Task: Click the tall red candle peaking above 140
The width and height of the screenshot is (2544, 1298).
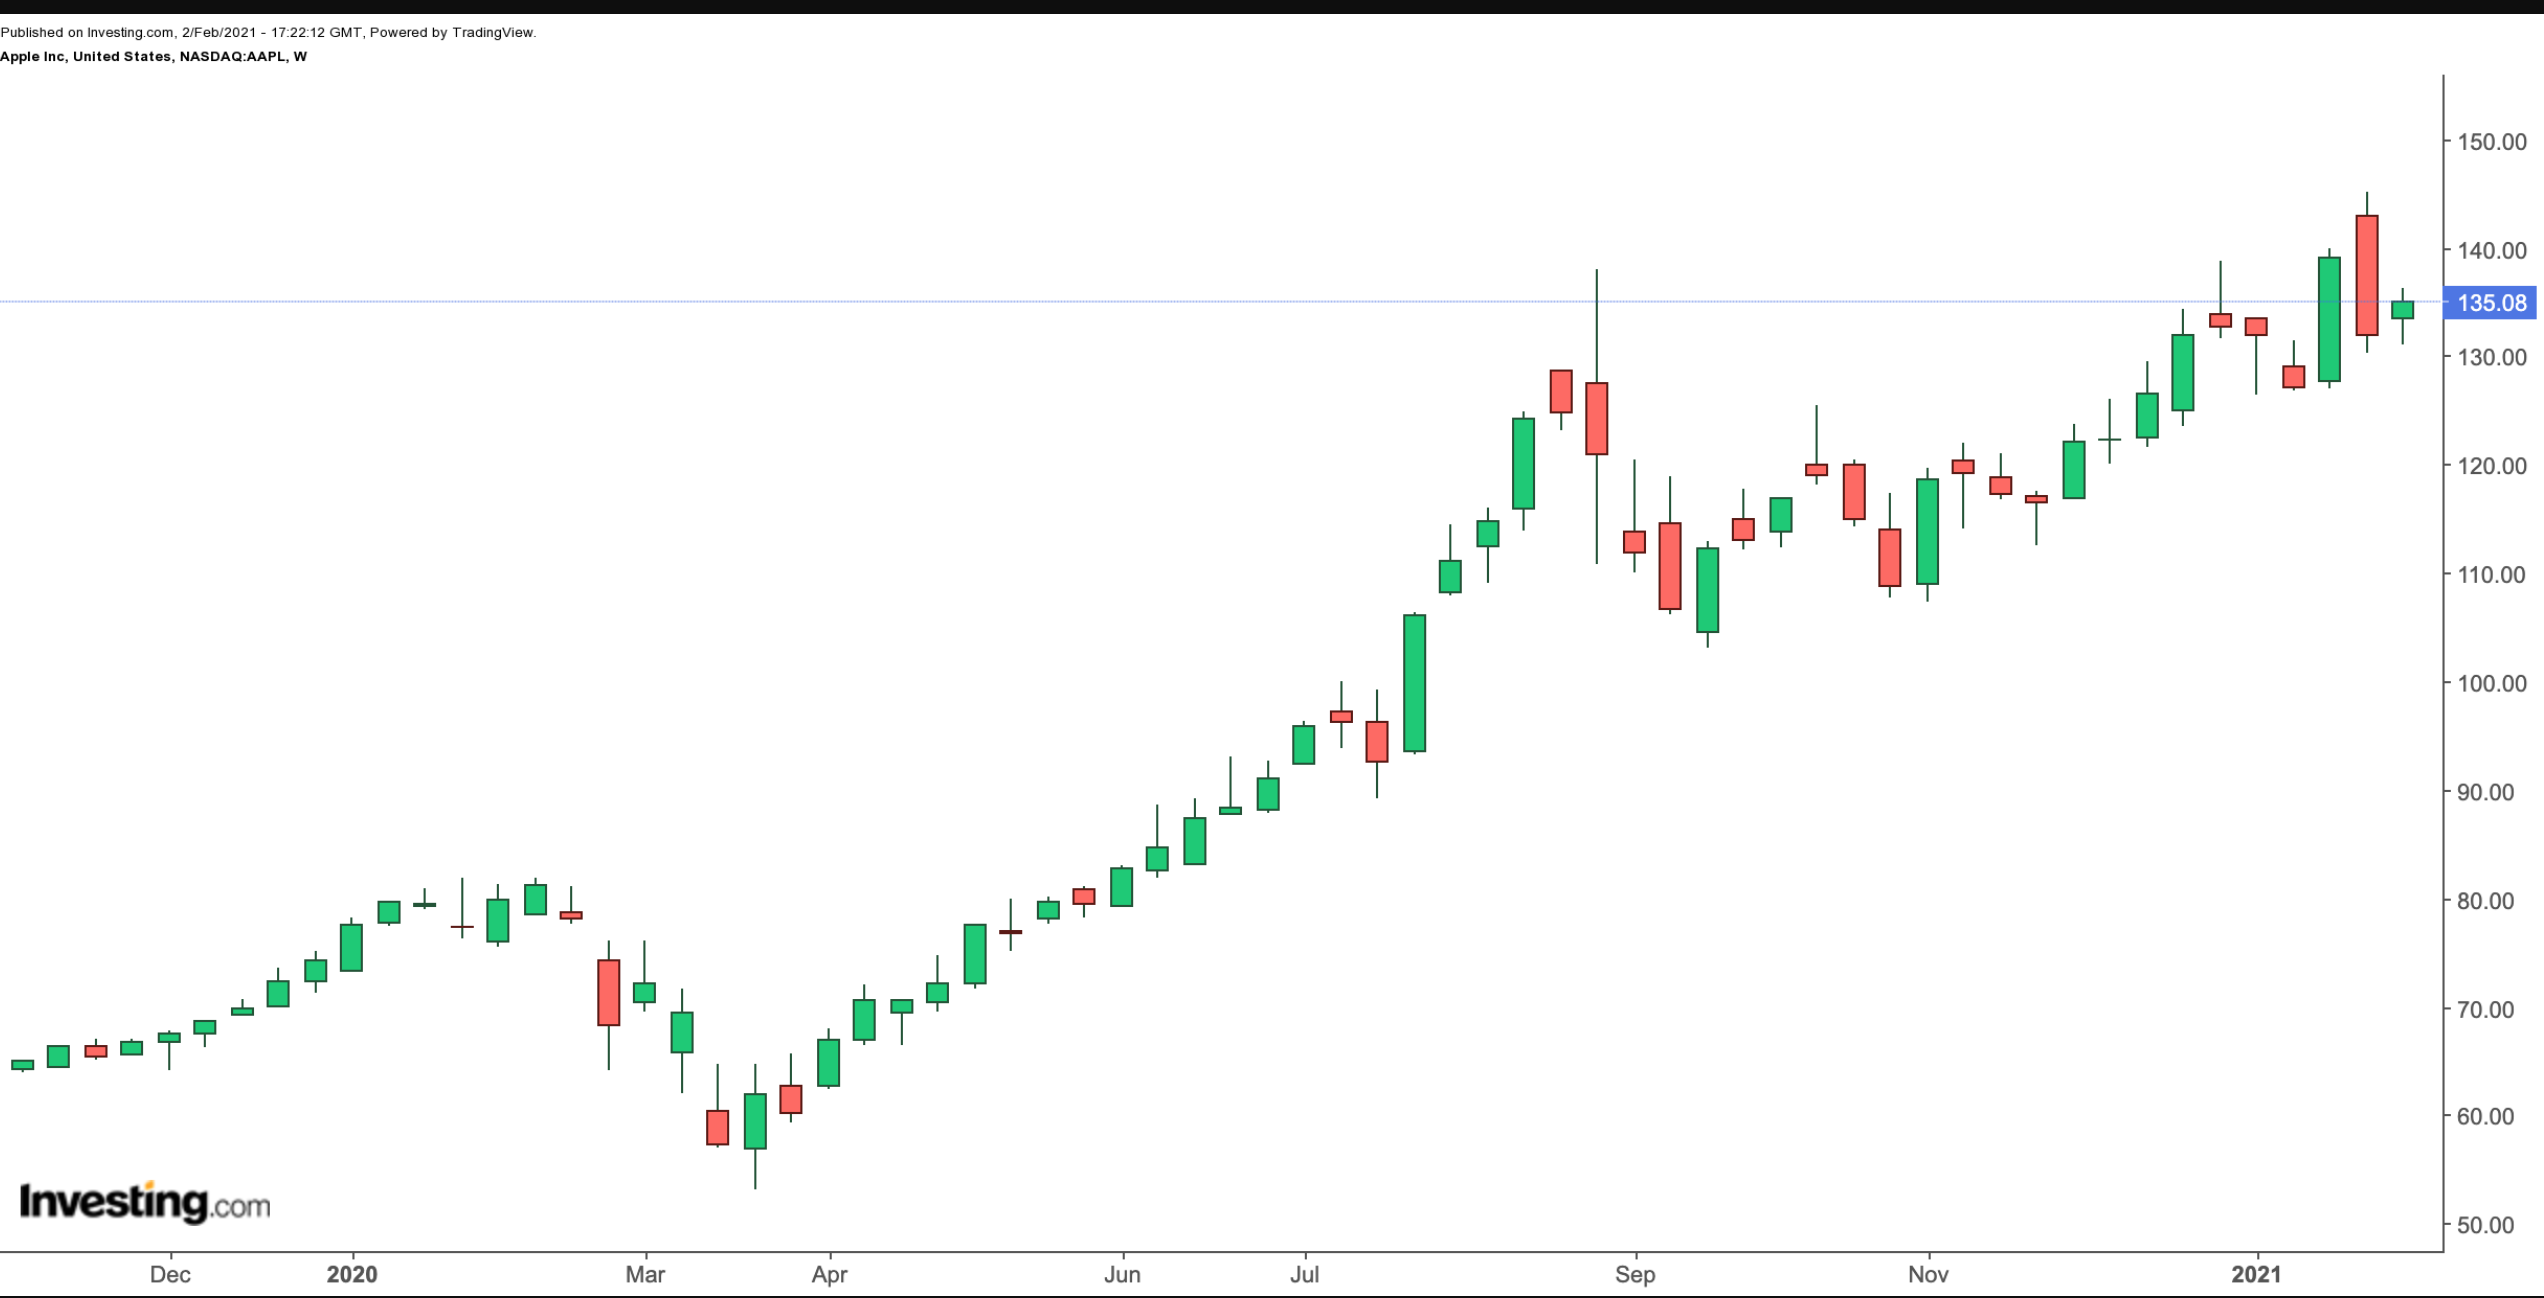Action: click(2367, 274)
